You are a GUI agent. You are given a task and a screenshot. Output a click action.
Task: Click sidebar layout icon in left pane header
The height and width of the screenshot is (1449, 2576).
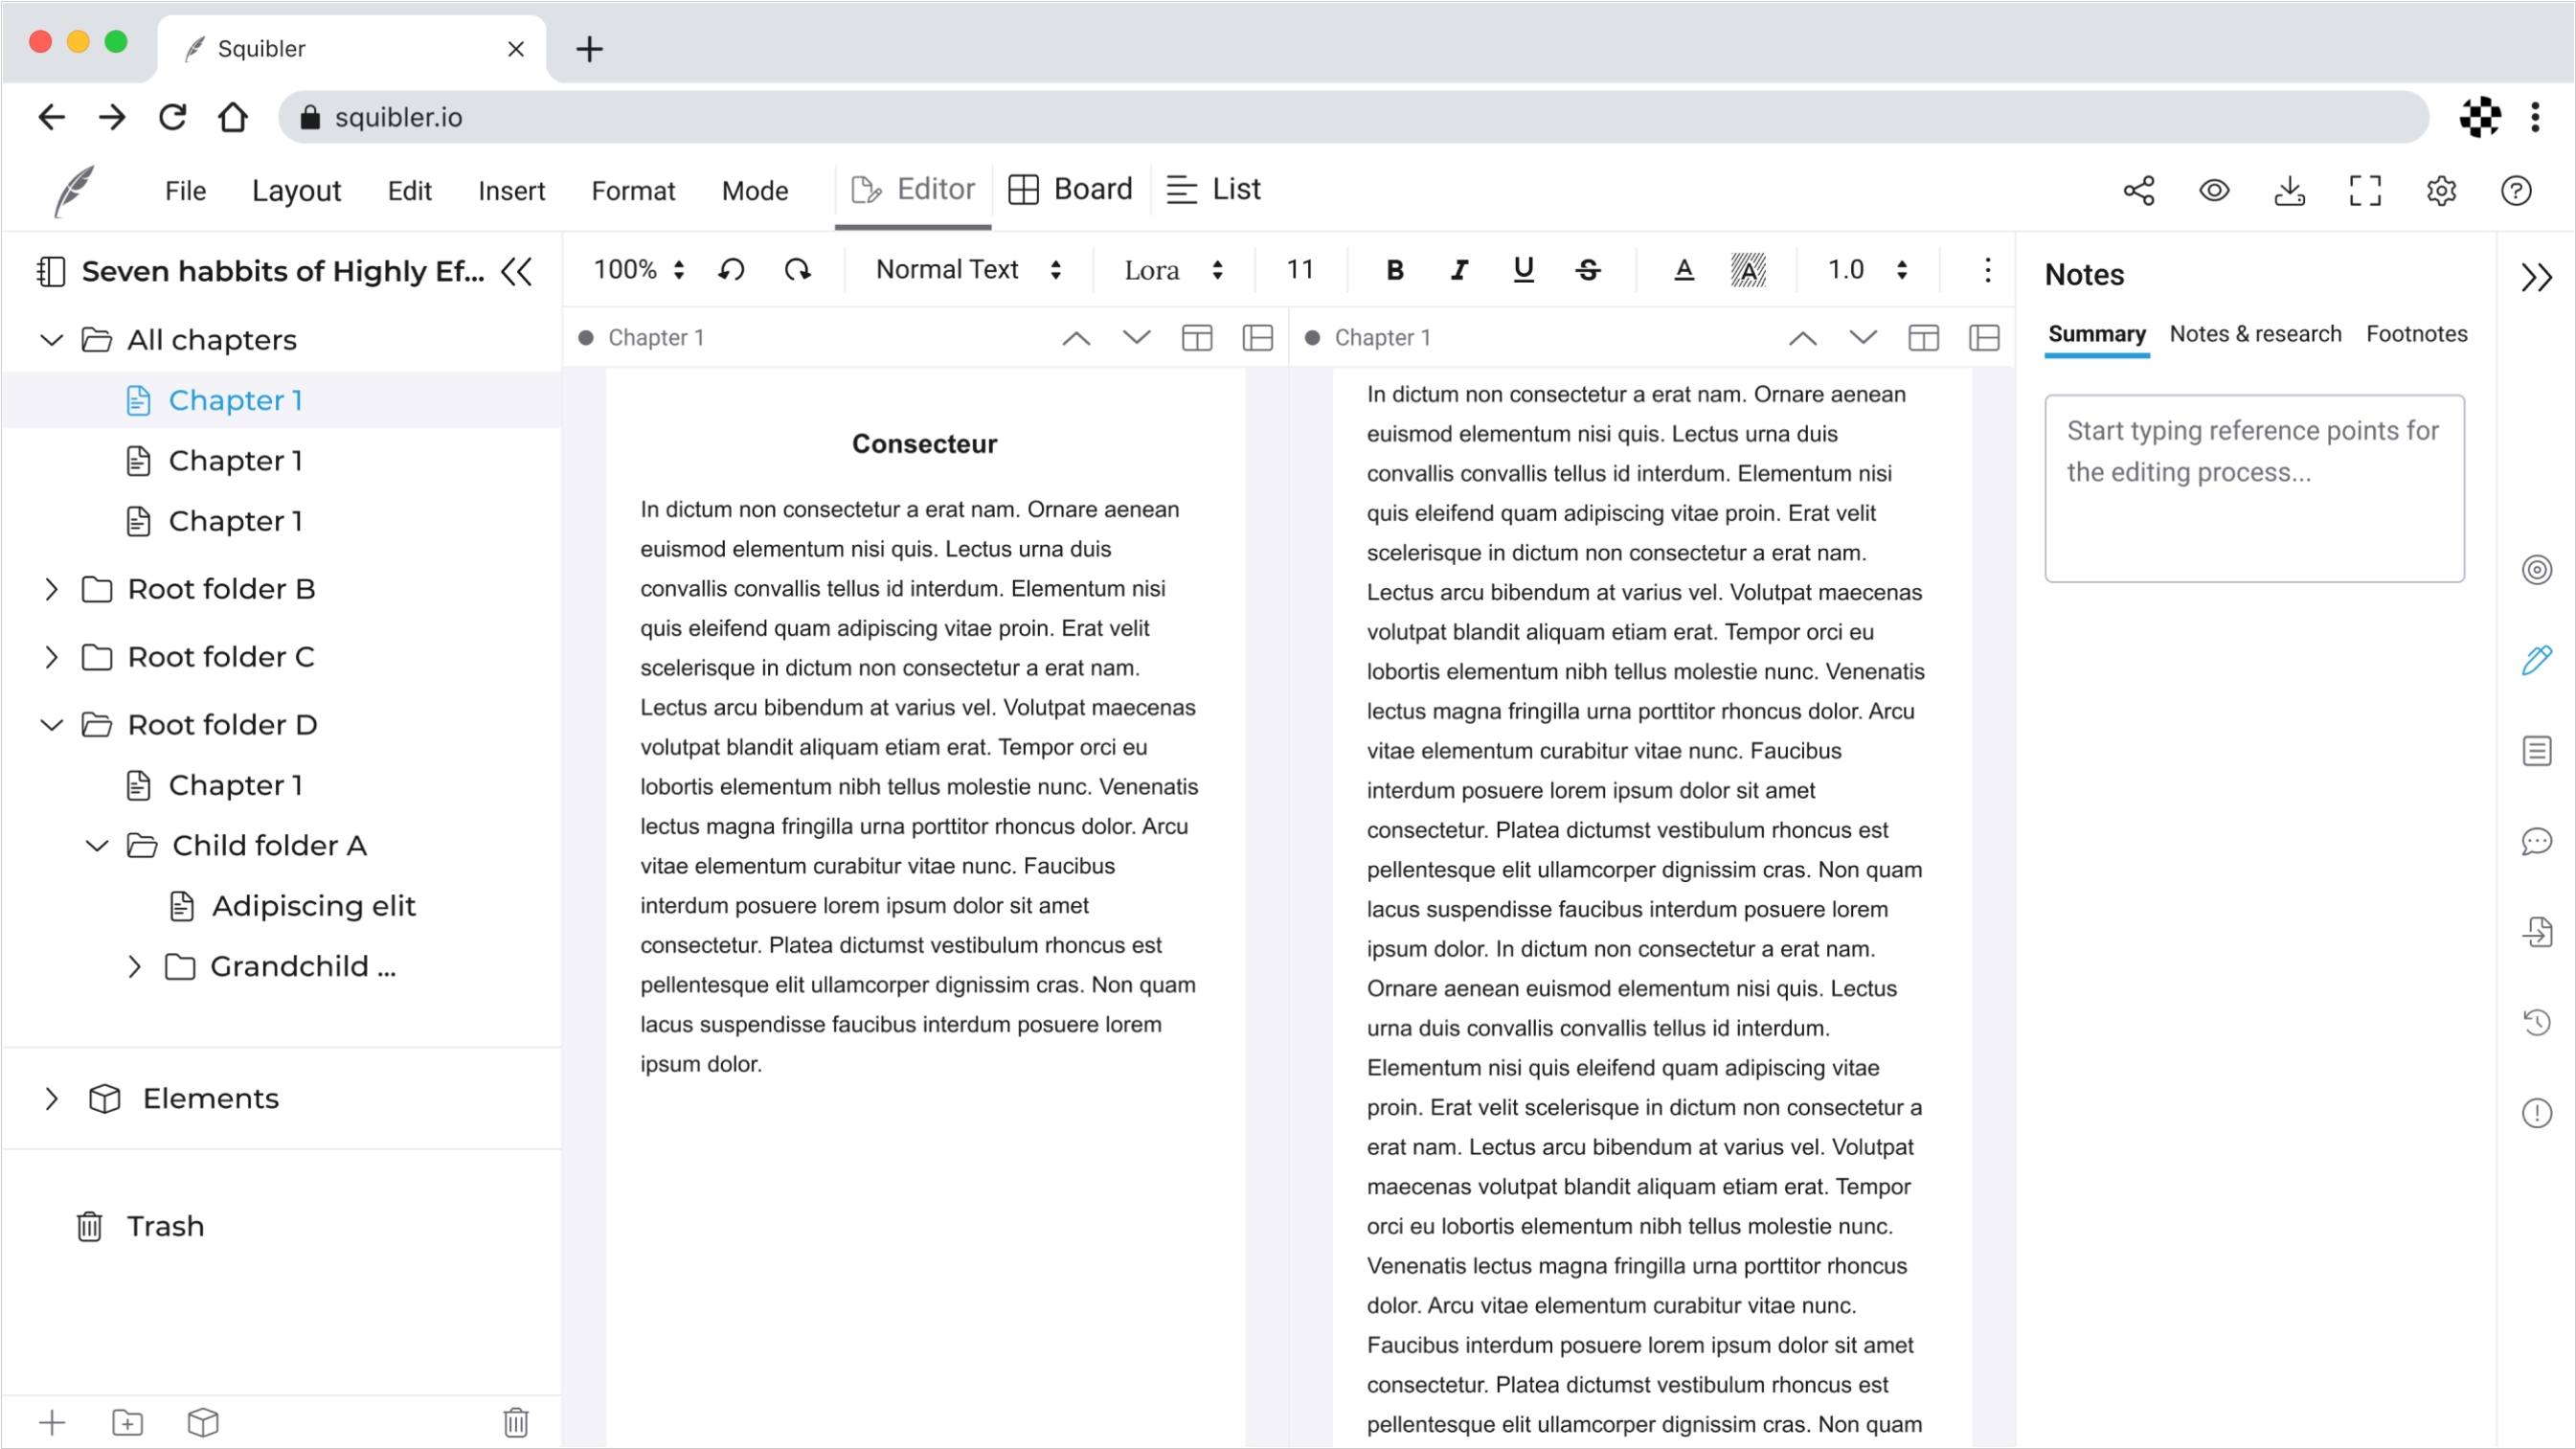pos(1257,338)
